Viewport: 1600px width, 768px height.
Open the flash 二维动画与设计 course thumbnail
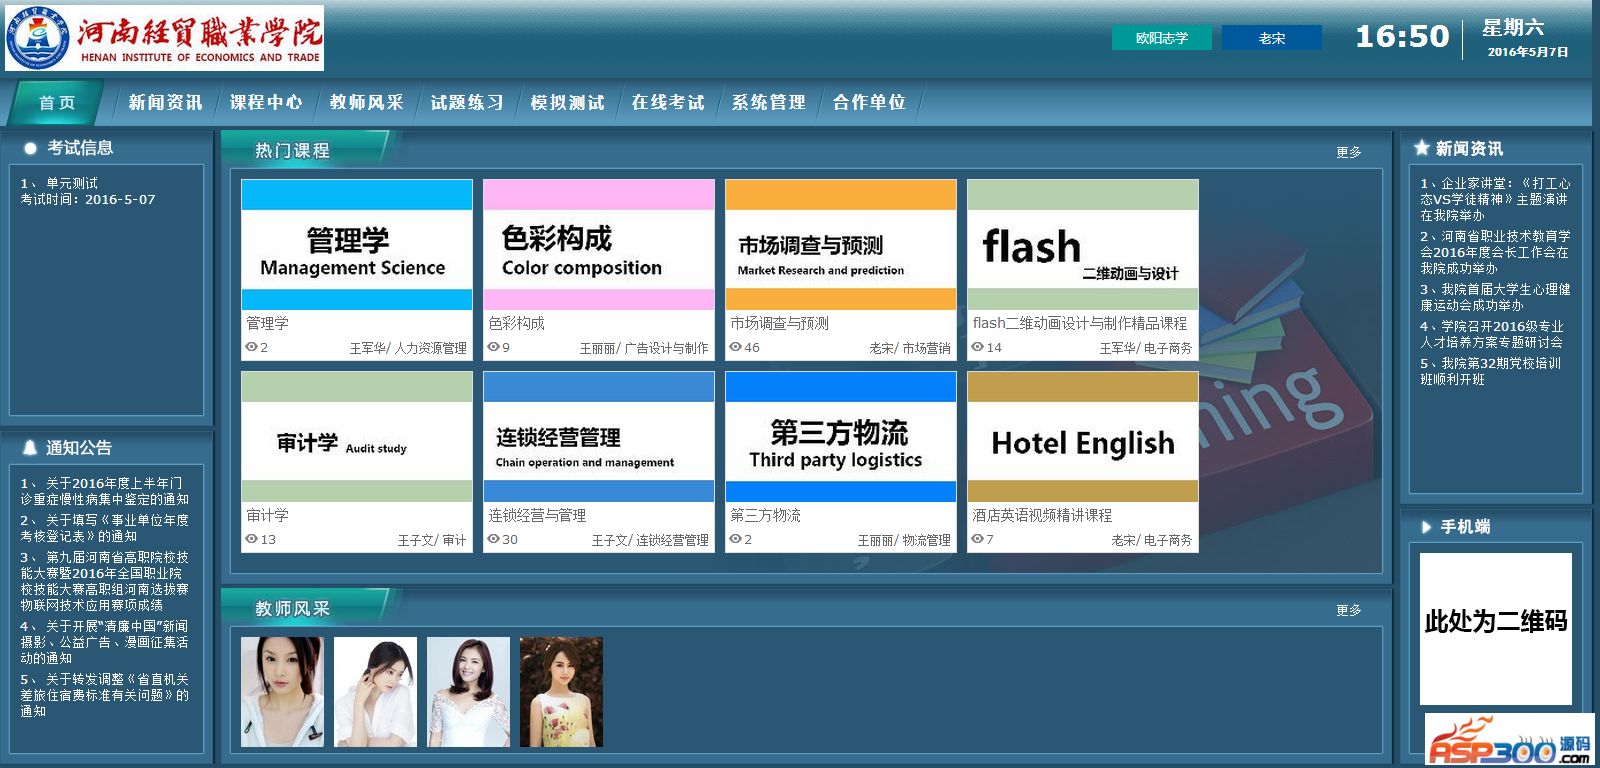tap(1083, 244)
